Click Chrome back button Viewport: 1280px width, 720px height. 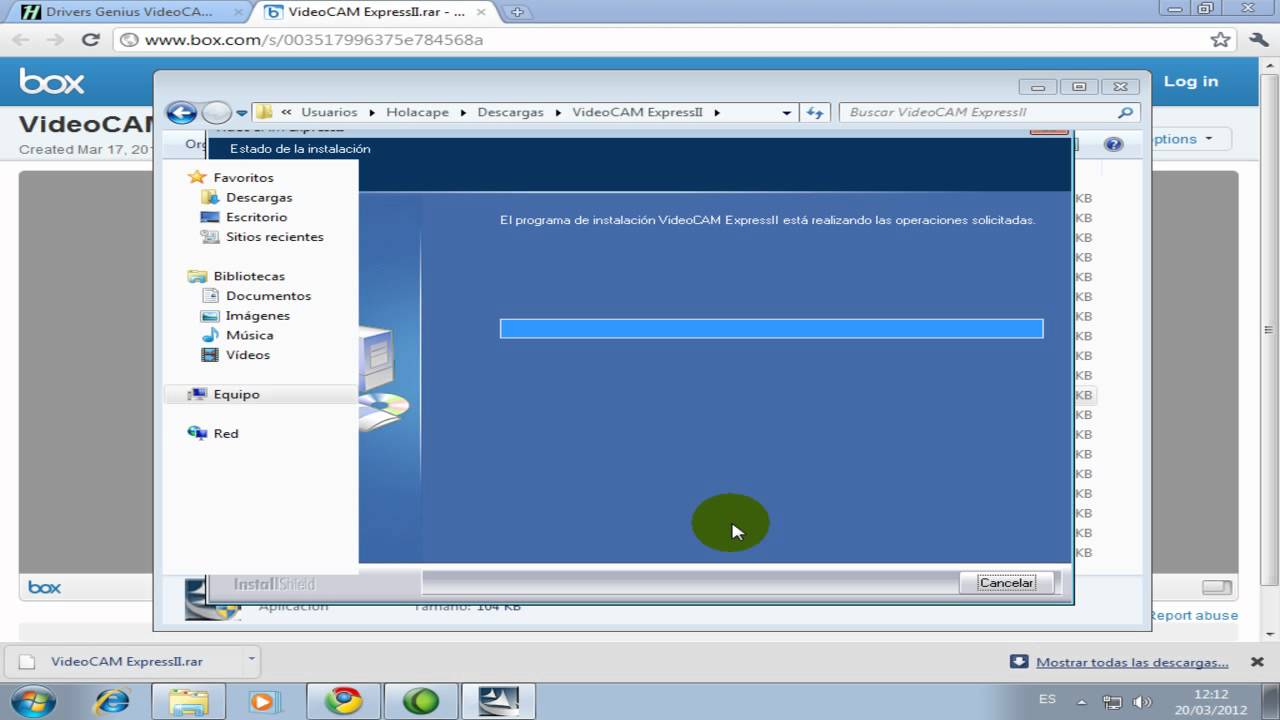21,40
